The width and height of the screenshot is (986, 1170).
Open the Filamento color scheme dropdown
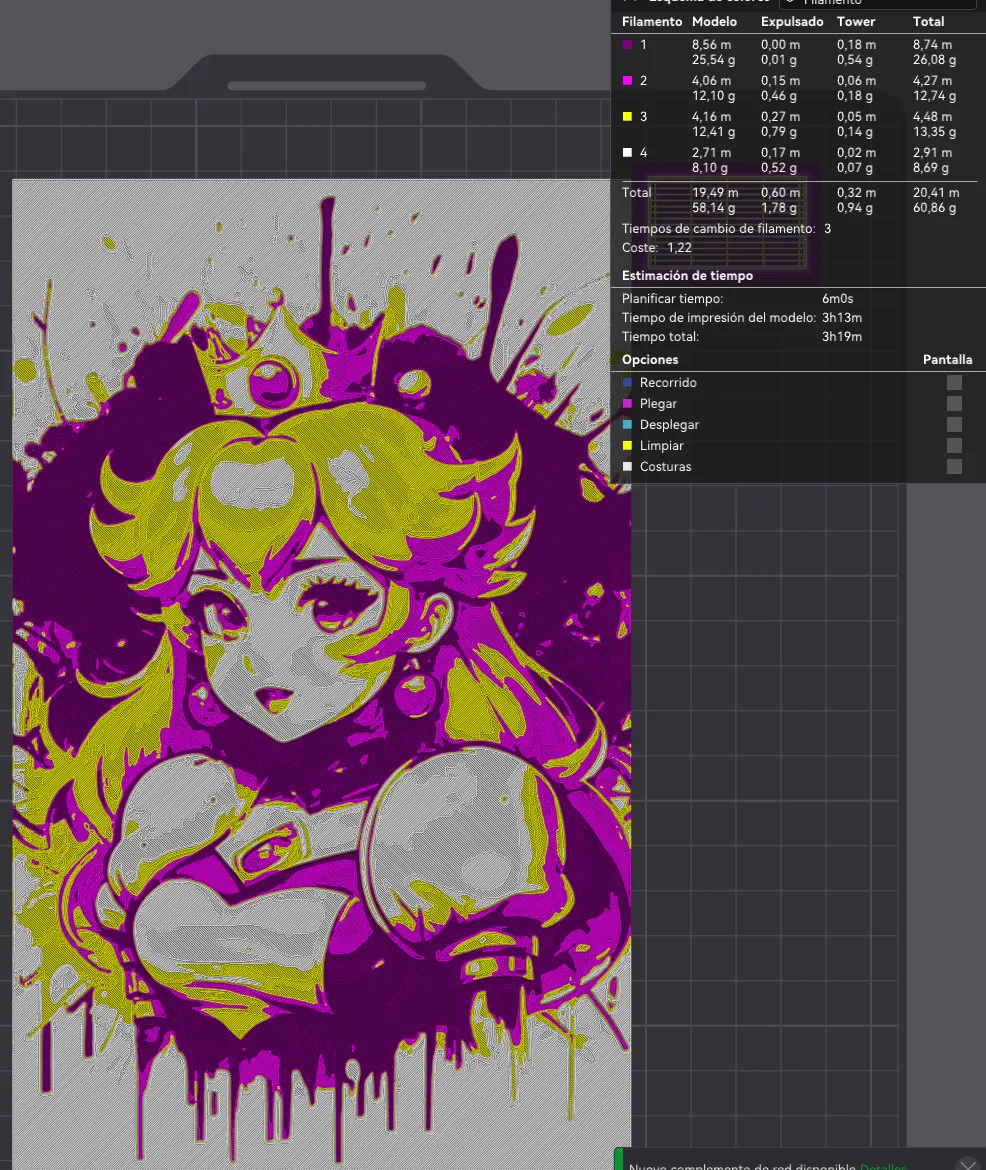tap(877, 3)
